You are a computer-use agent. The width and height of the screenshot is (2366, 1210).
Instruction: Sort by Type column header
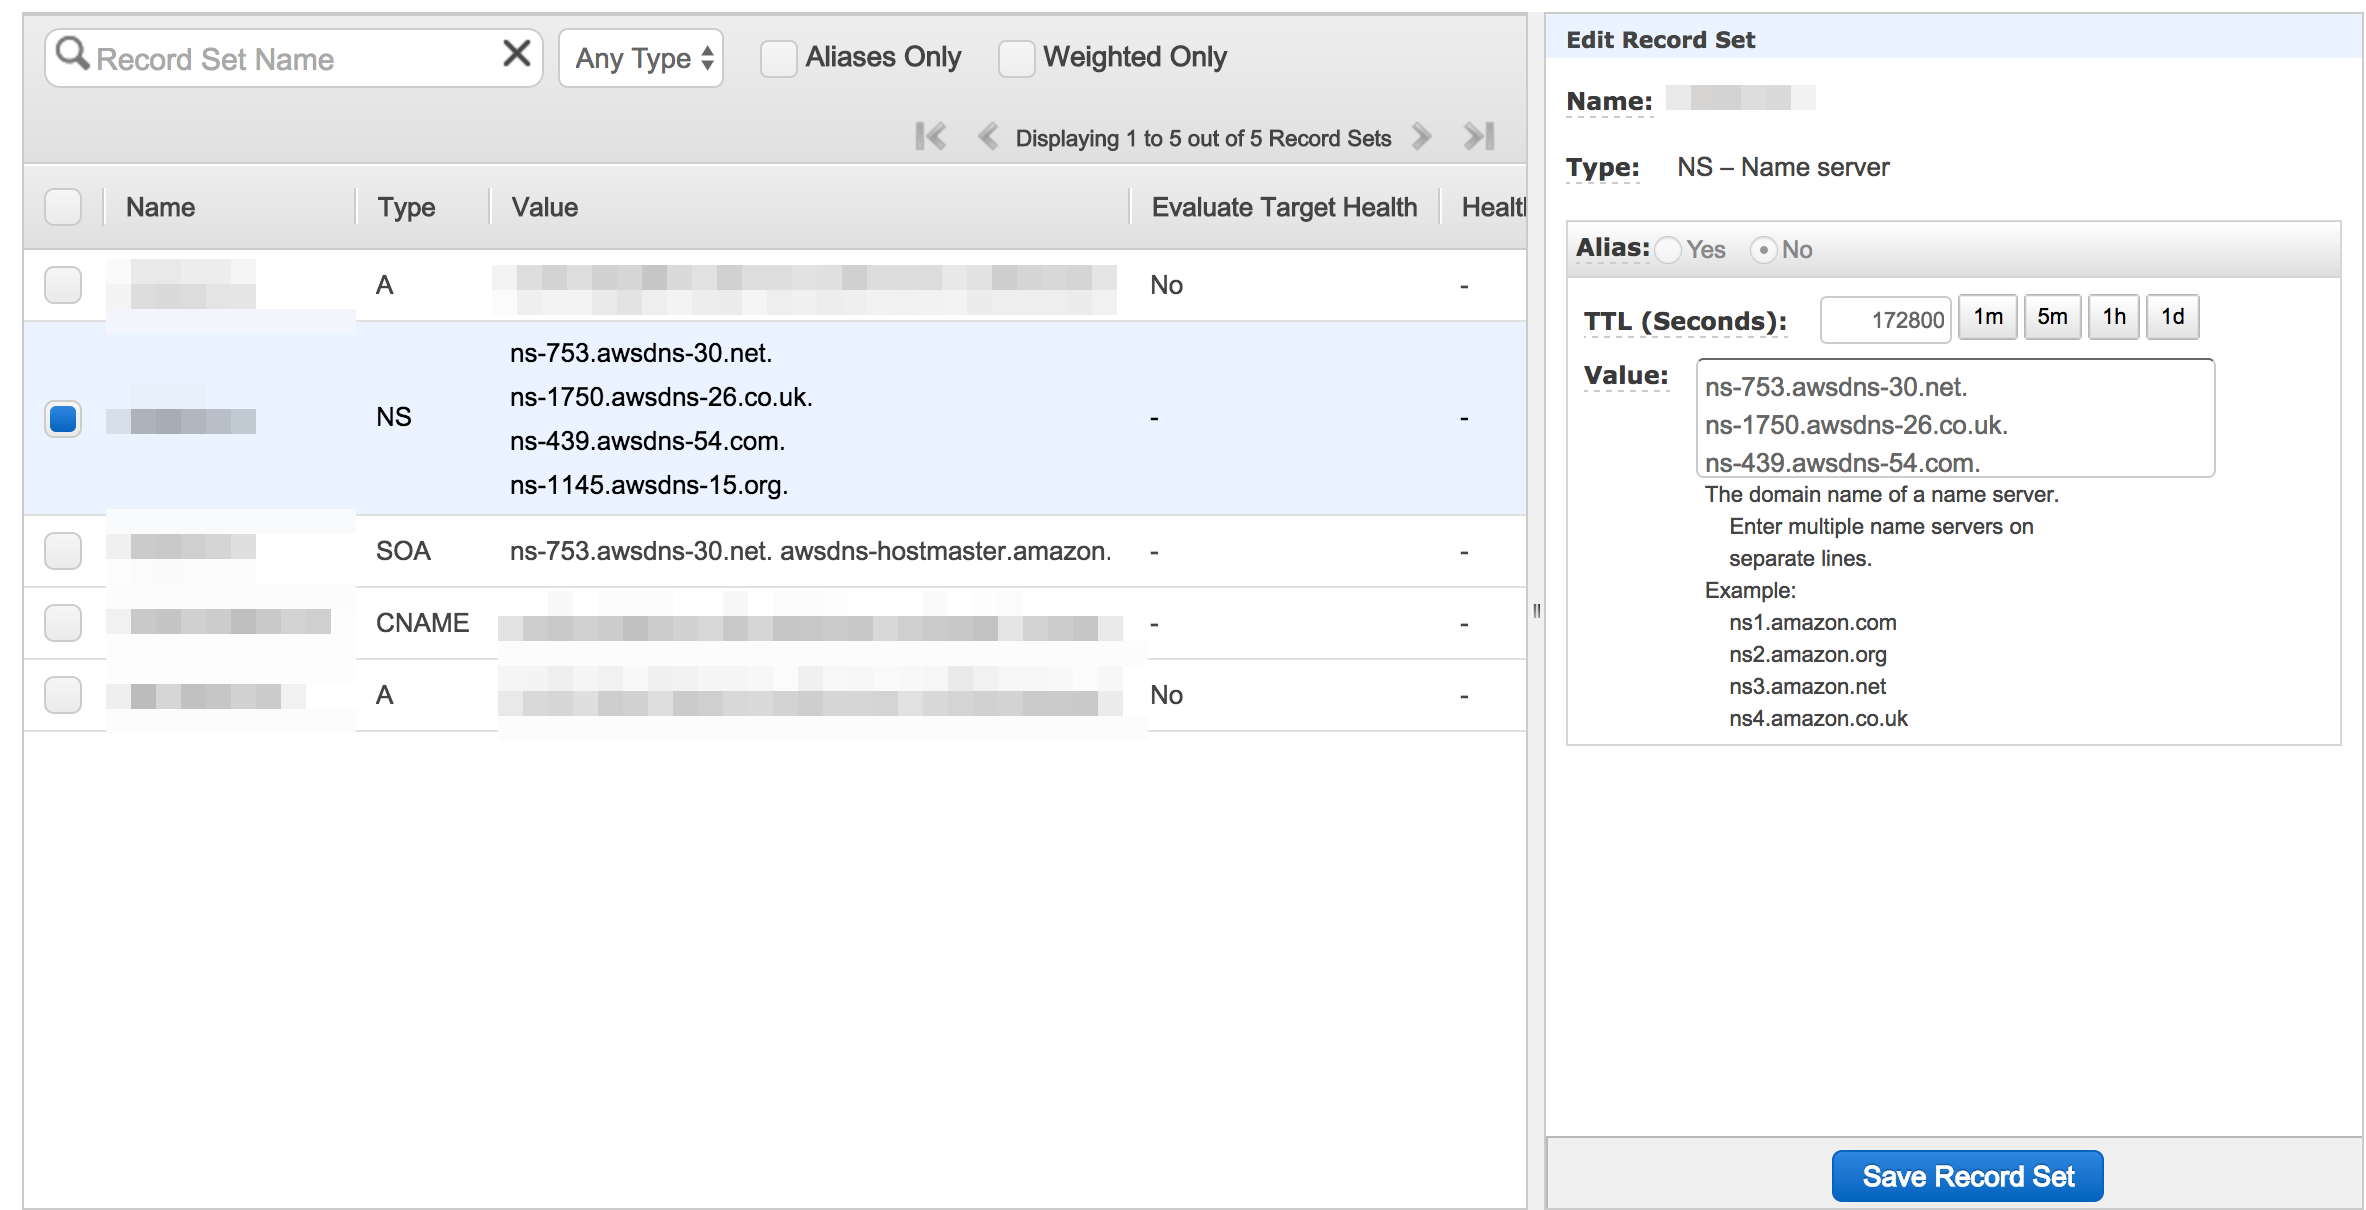pyautogui.click(x=406, y=207)
